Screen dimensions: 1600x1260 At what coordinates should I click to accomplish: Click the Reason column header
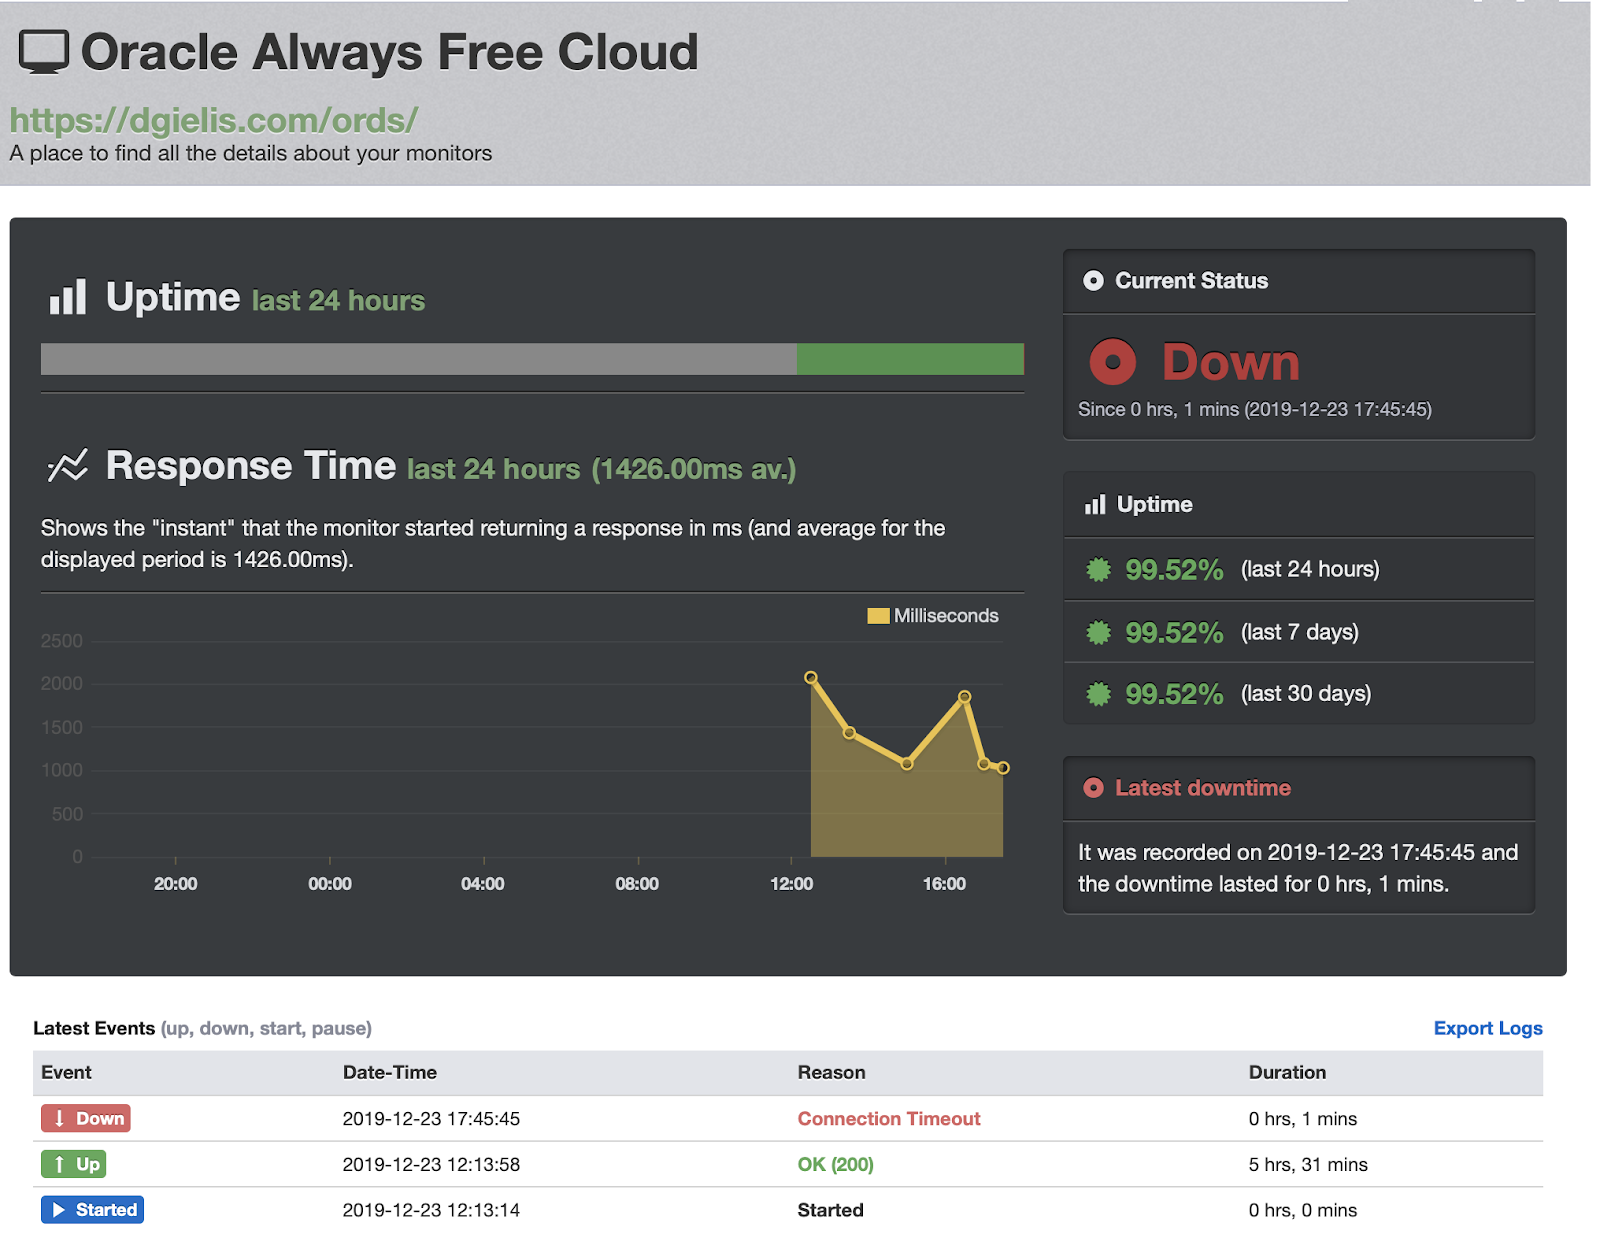click(831, 1072)
